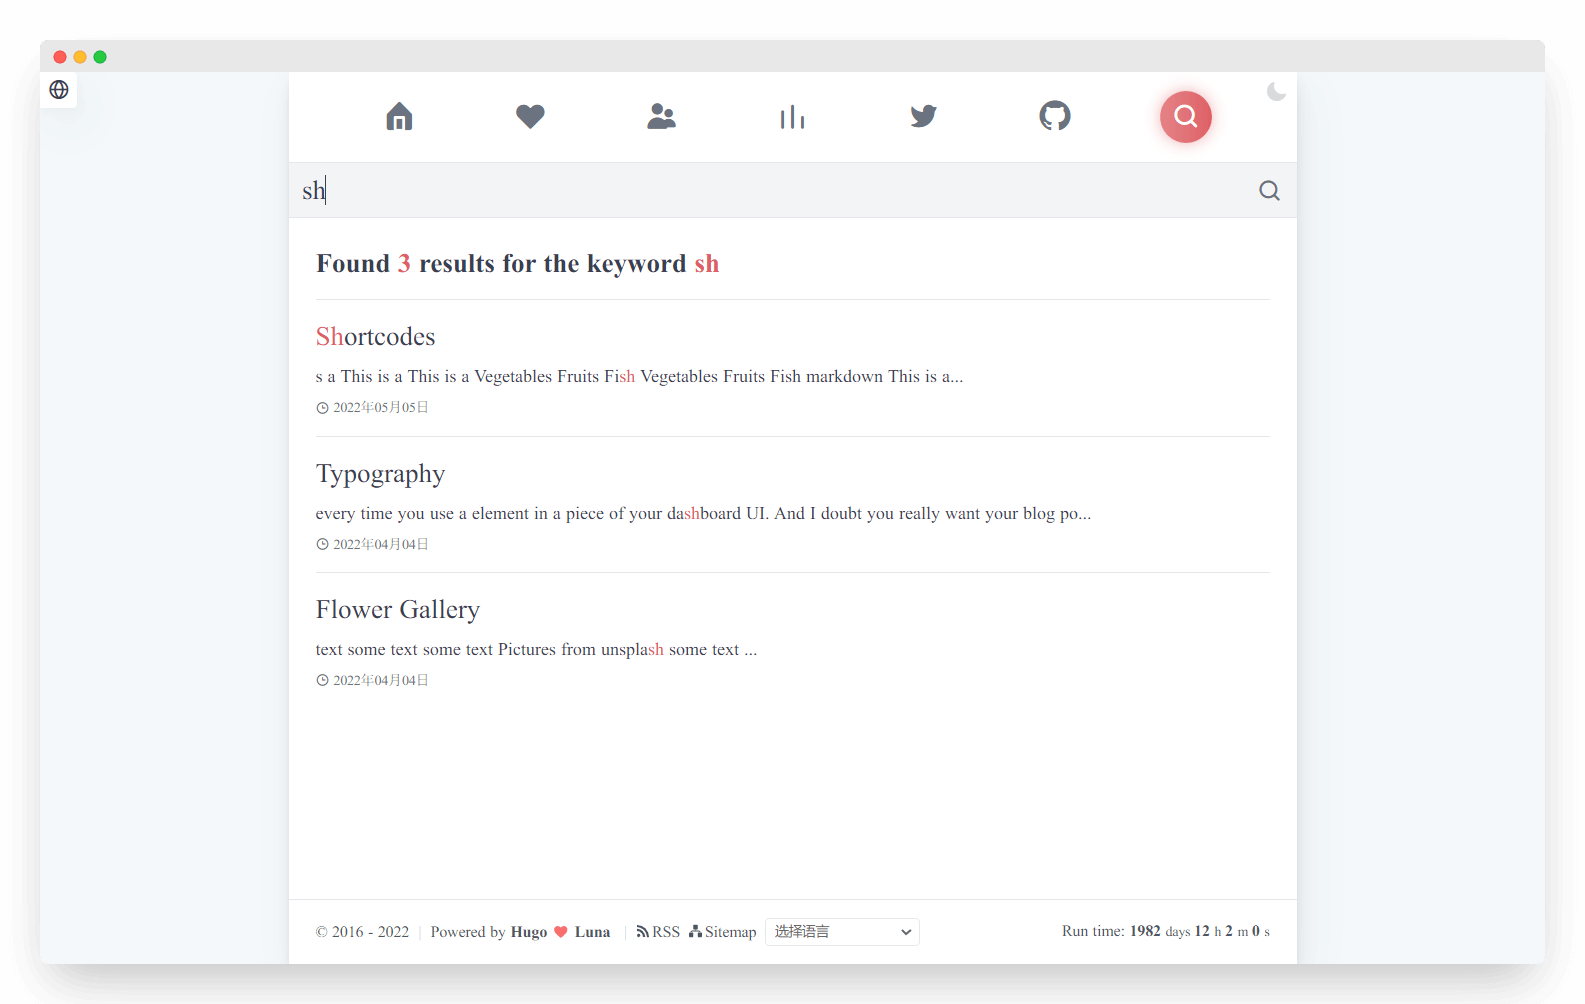The image size is (1585, 1004).
Task: Open the Typography search result
Action: (x=380, y=474)
